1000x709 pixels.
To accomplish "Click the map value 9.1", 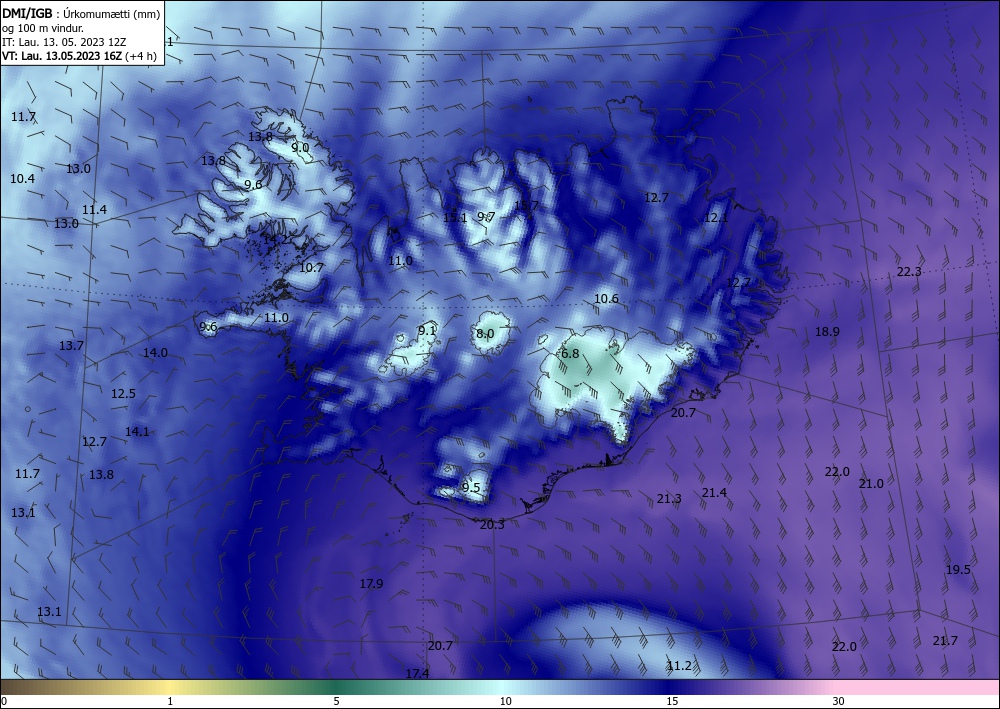I will [427, 330].
